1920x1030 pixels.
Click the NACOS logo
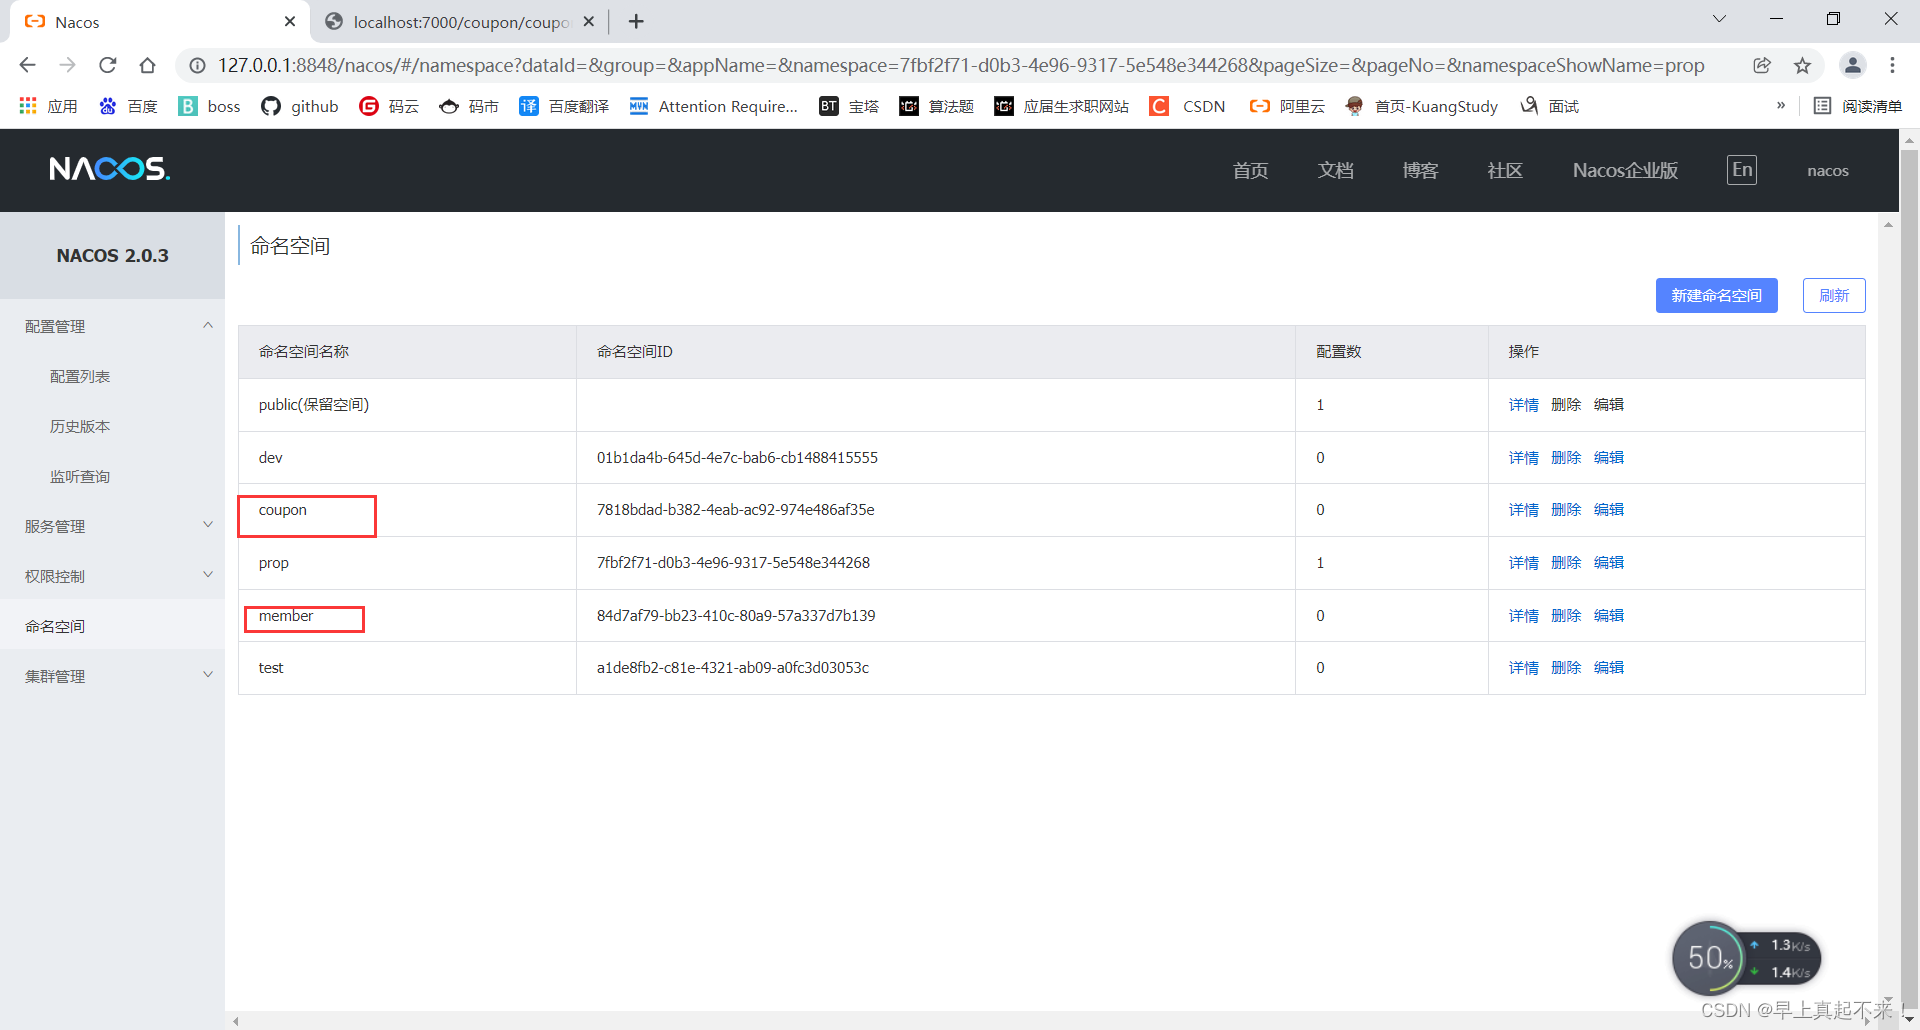[110, 169]
